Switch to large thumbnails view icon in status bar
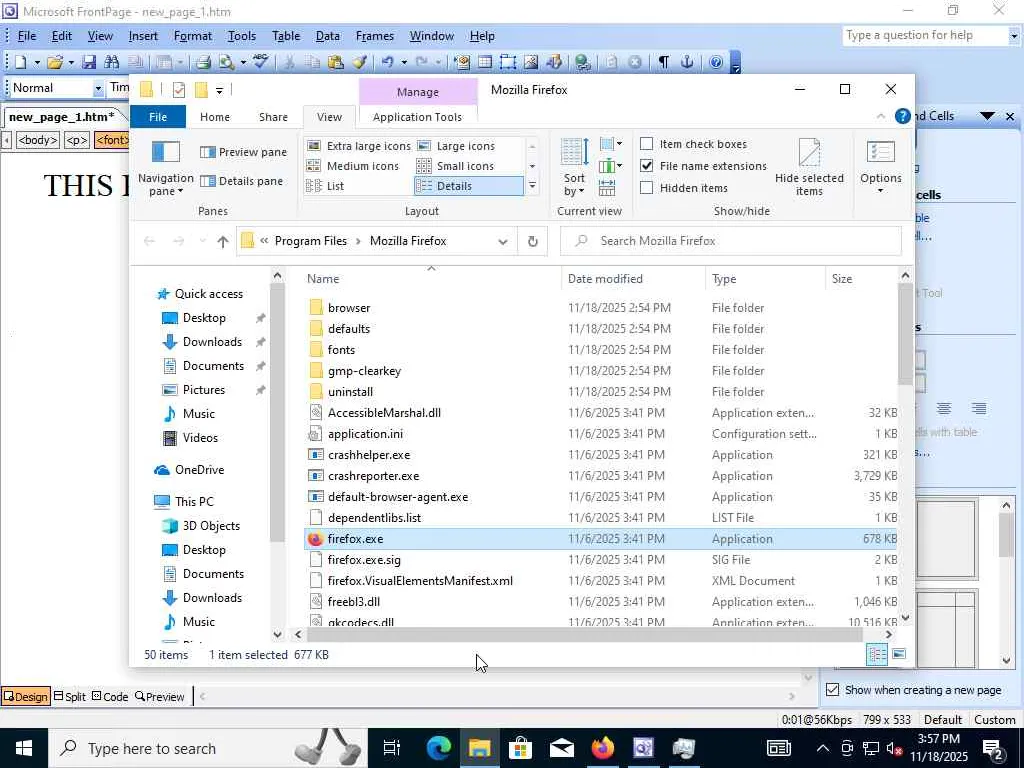The height and width of the screenshot is (768, 1024). (x=899, y=654)
